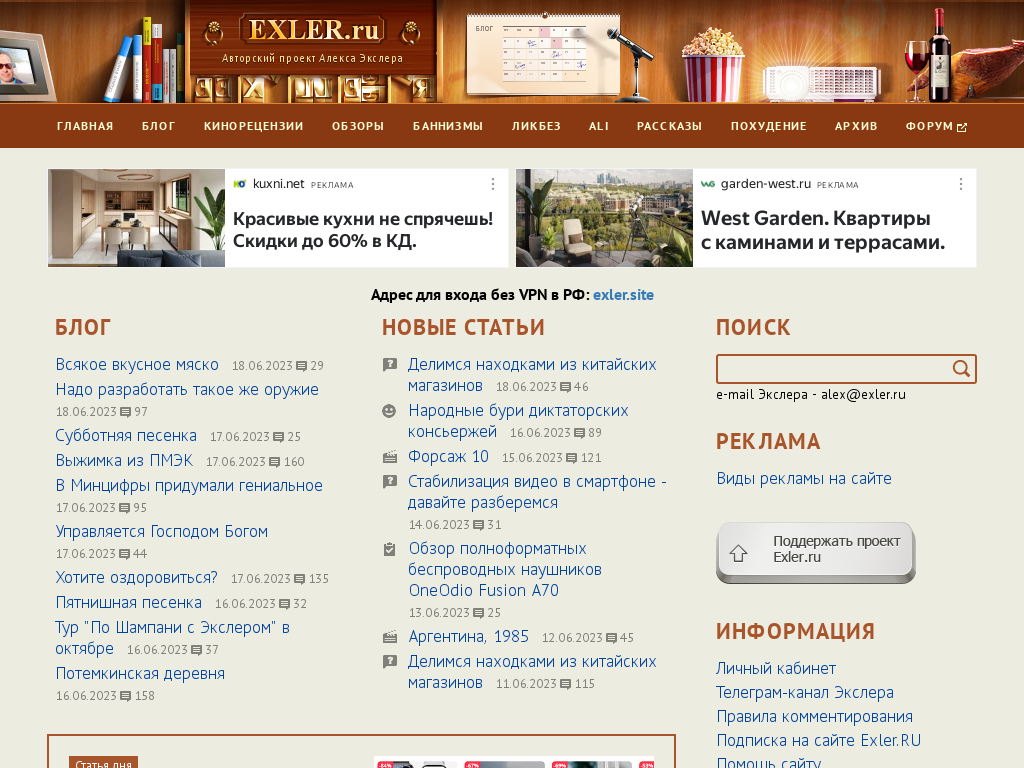
Task: Click comments icon for Всякое вкусное мяско
Action: click(x=301, y=366)
